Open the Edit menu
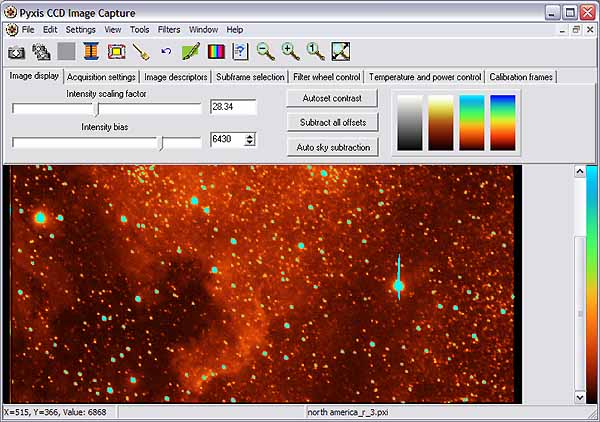The width and height of the screenshot is (600, 422). [50, 30]
